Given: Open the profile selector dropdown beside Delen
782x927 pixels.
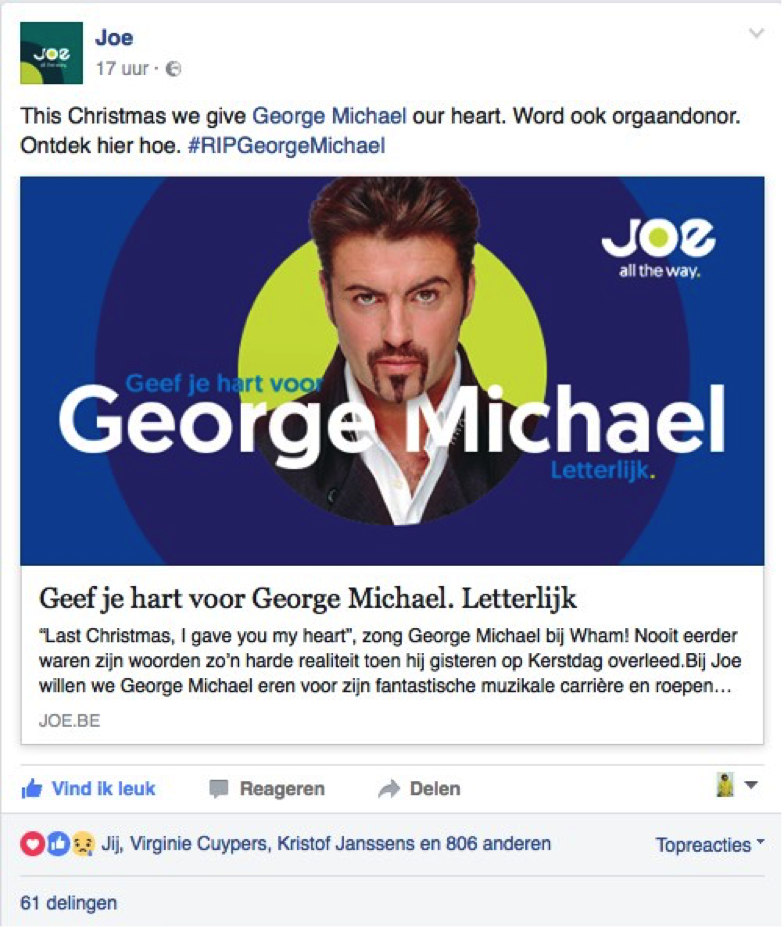Looking at the screenshot, I should click(737, 786).
